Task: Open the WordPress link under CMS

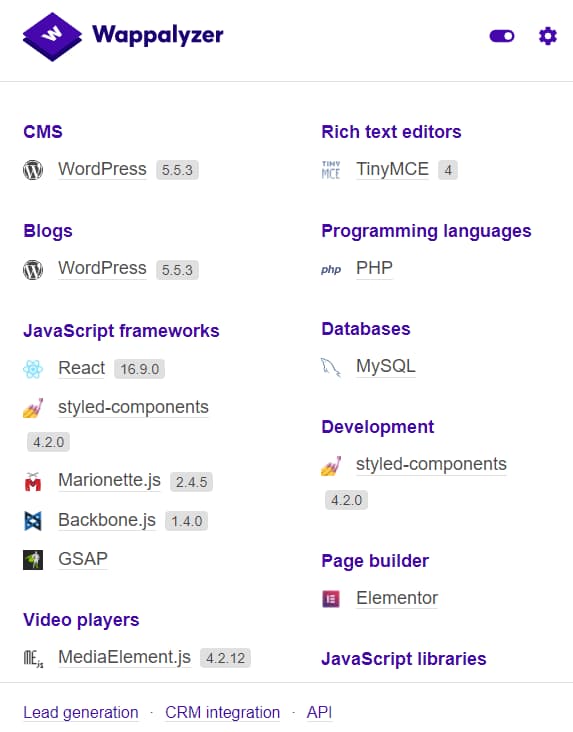Action: click(x=102, y=169)
